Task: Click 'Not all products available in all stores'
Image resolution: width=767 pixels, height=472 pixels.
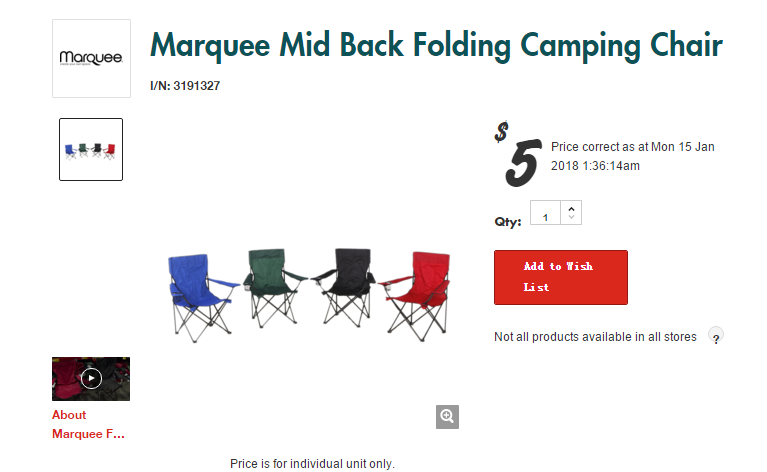Action: pos(595,337)
